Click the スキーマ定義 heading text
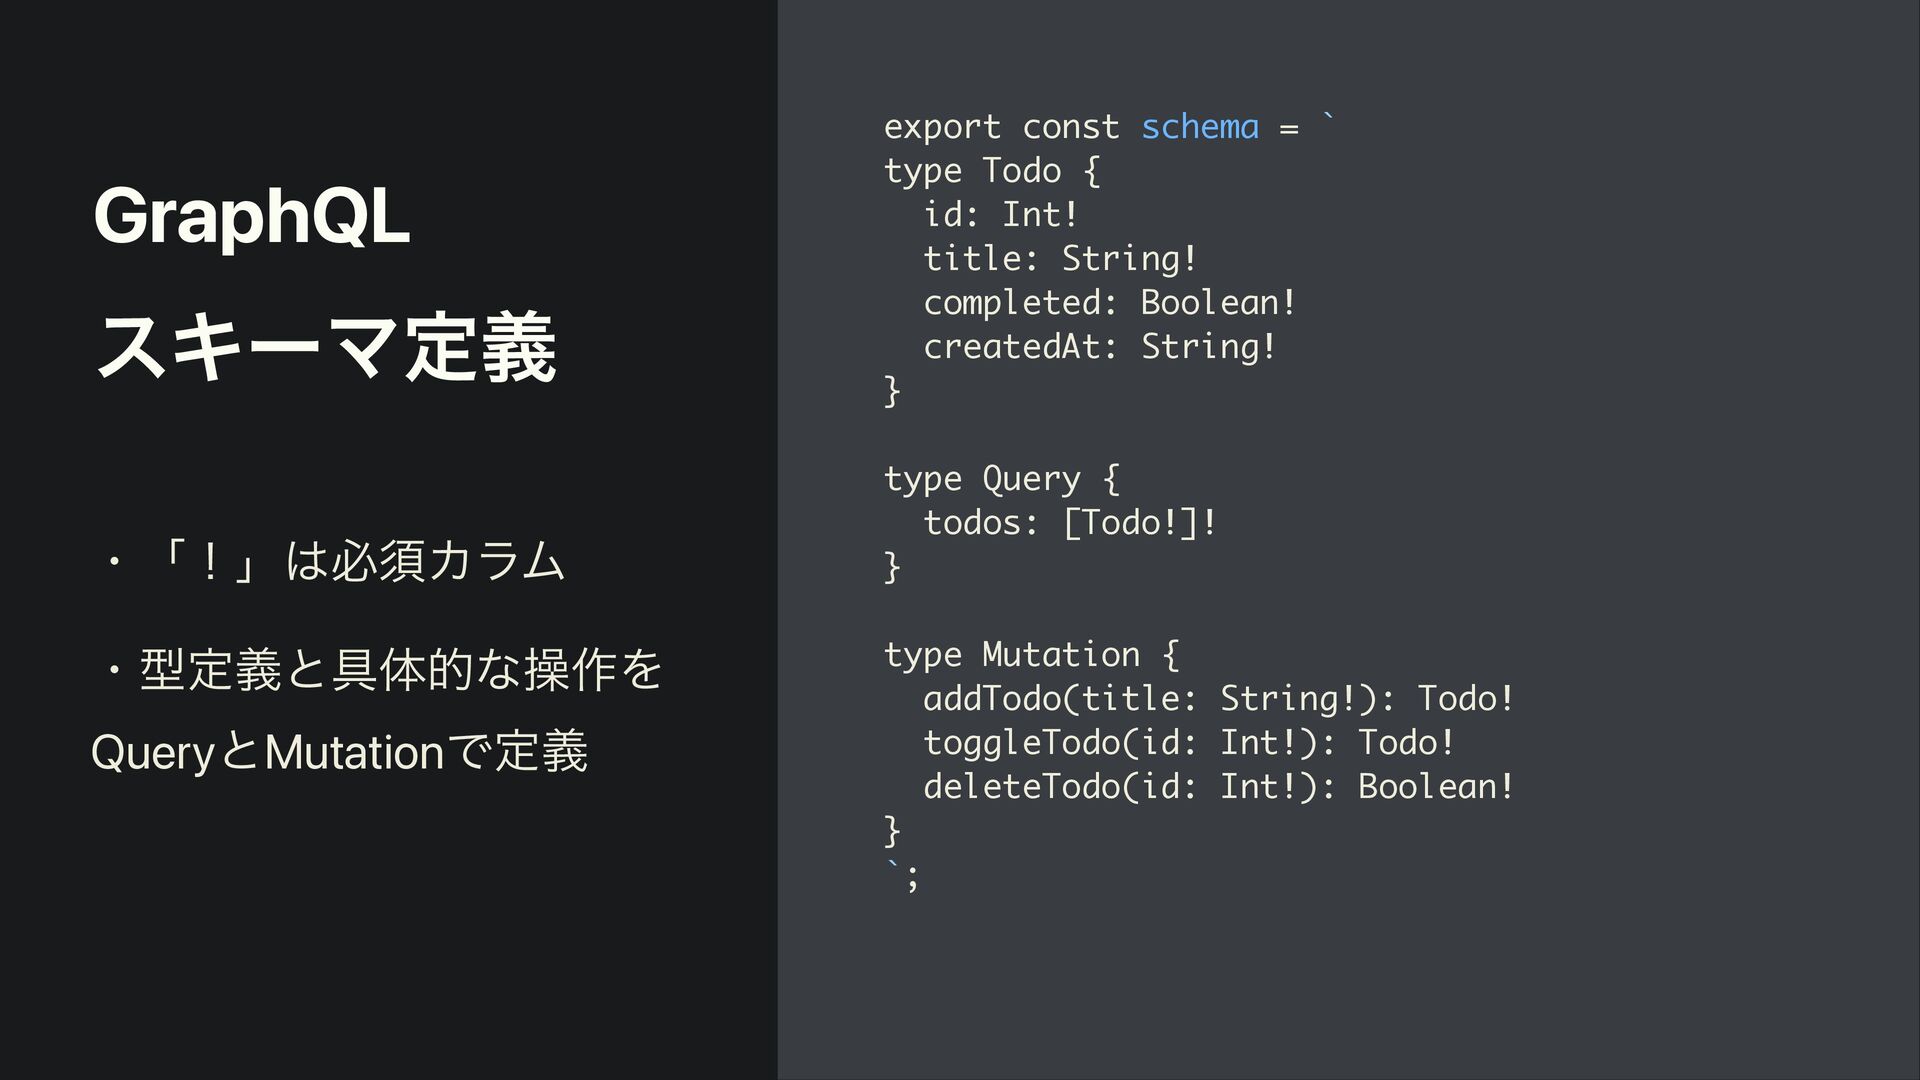This screenshot has height=1080, width=1920. pyautogui.click(x=325, y=348)
